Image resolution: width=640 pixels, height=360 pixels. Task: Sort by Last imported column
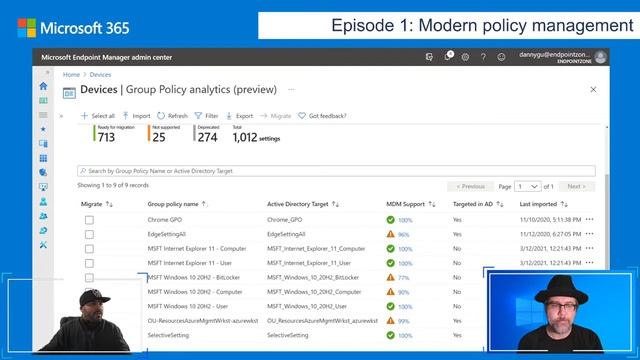click(543, 204)
